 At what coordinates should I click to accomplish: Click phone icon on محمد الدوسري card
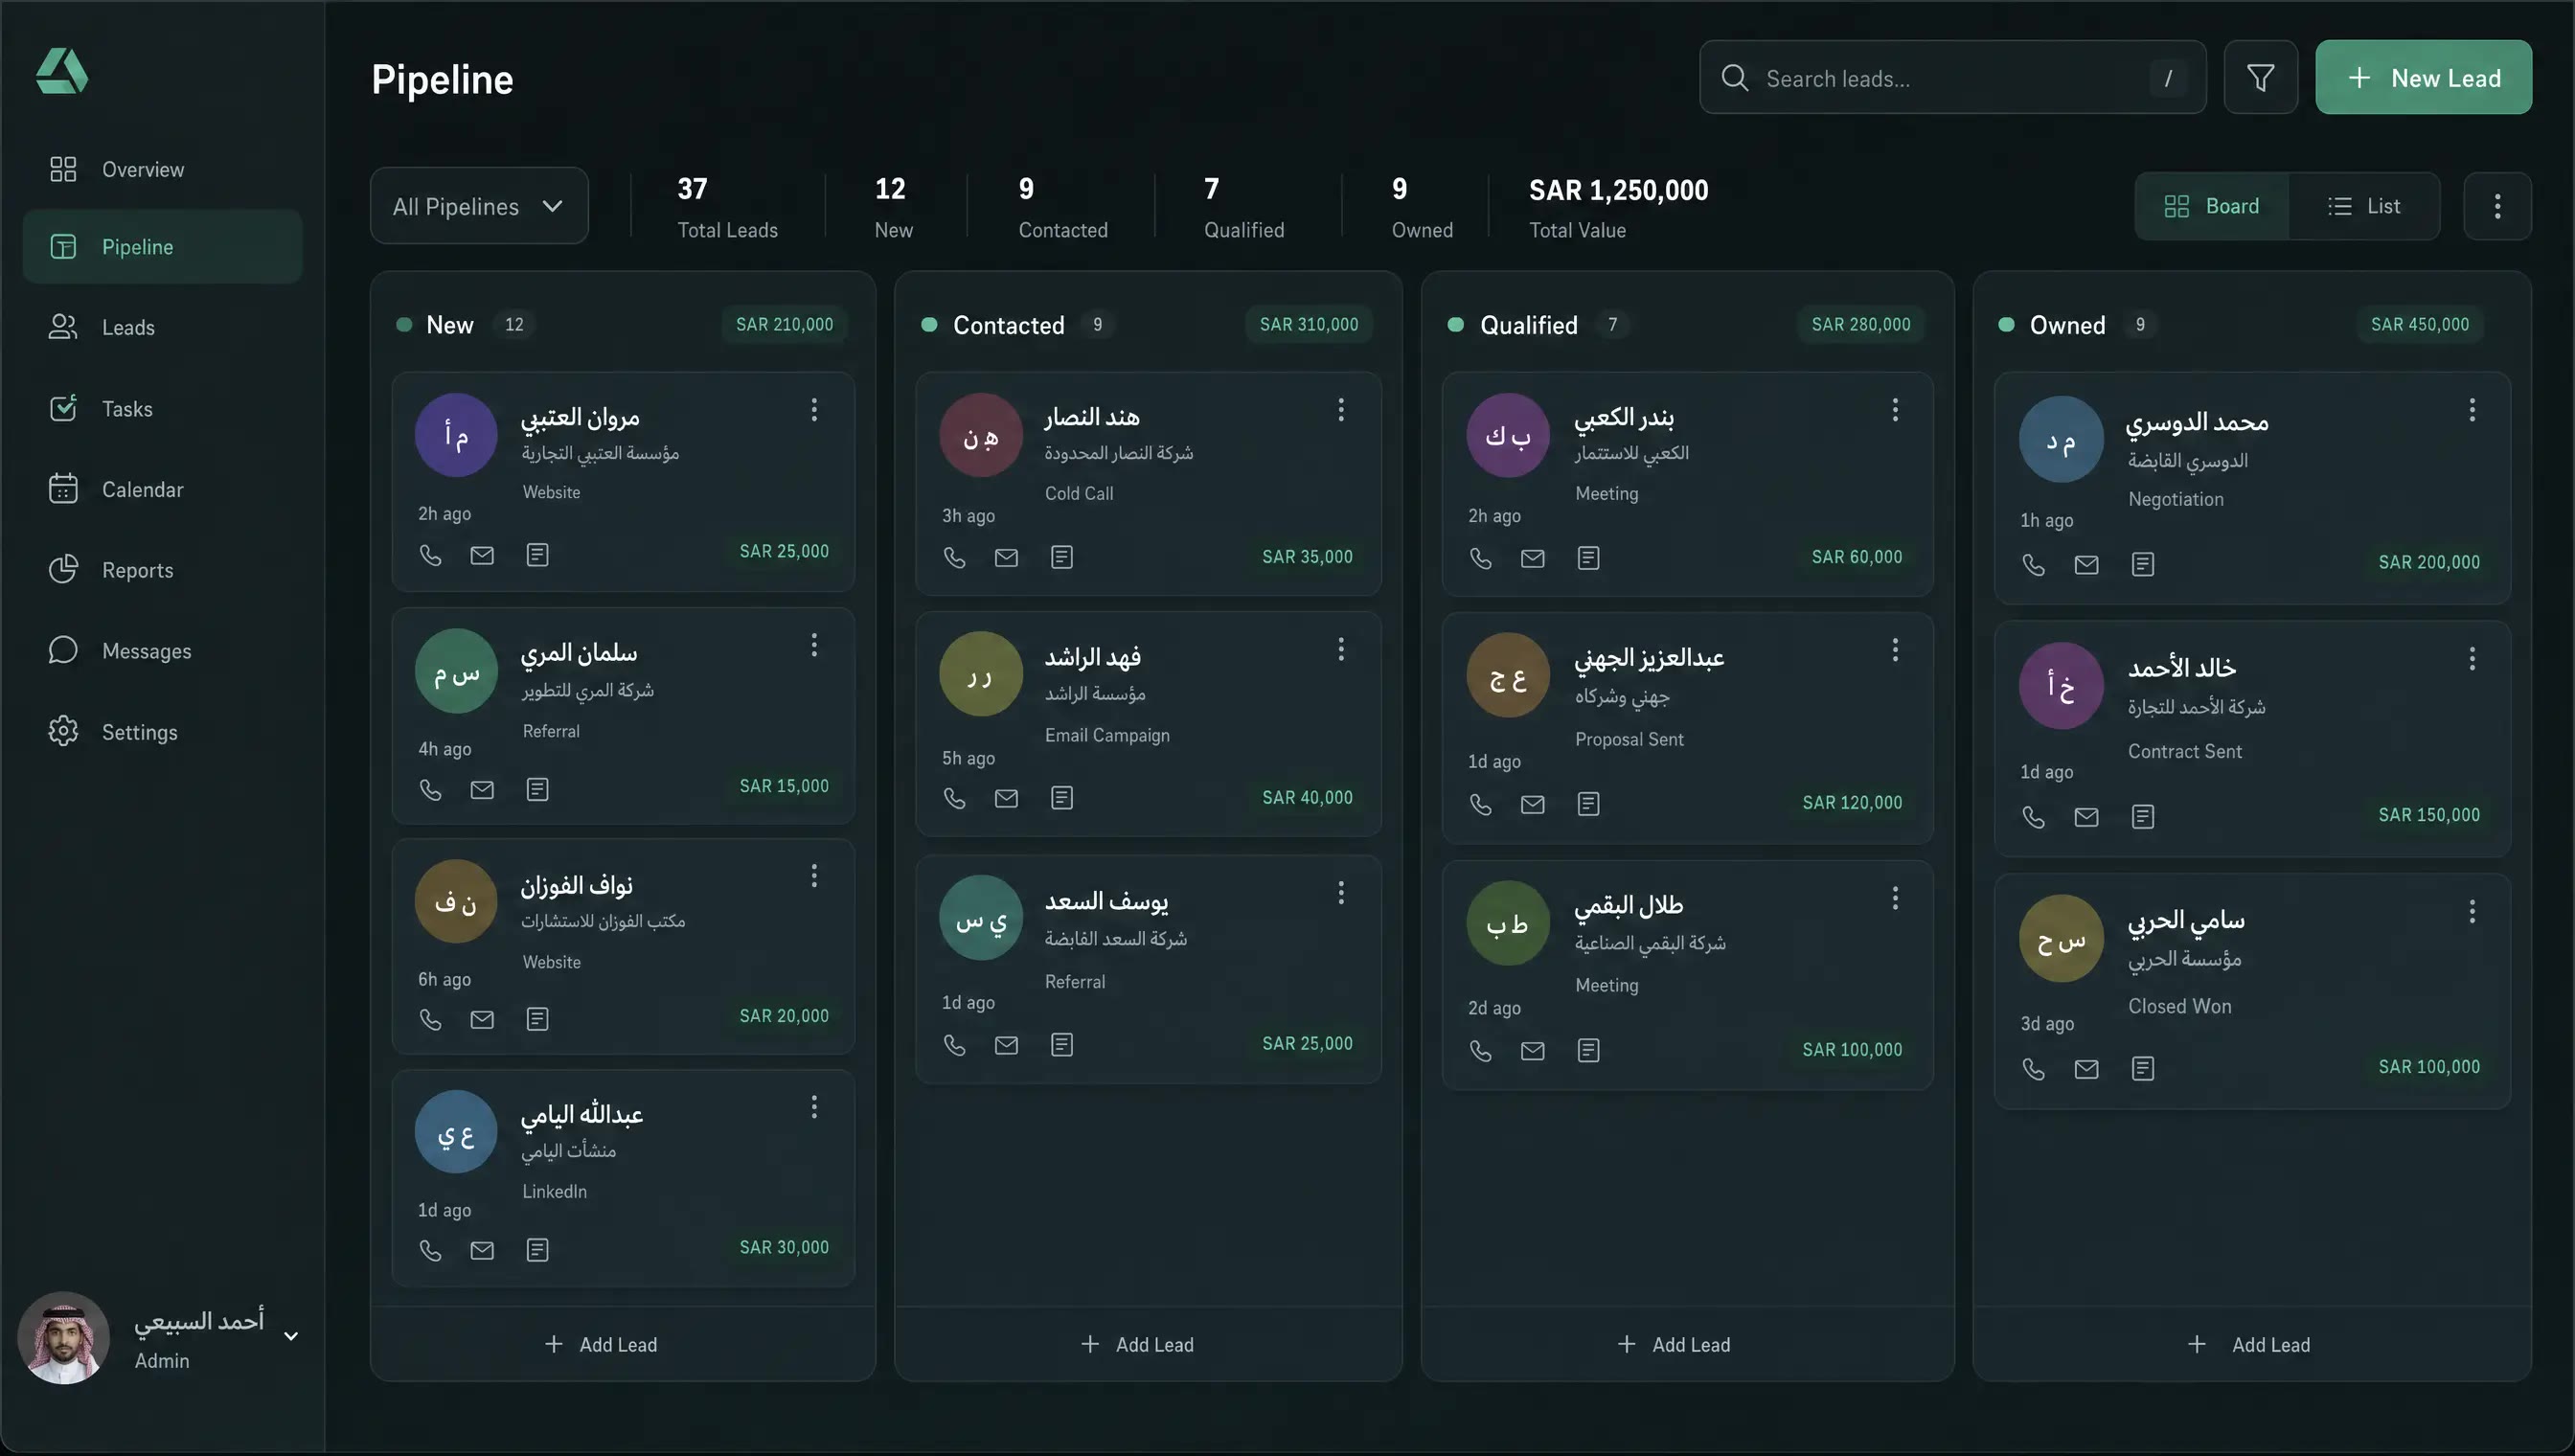(x=2033, y=565)
